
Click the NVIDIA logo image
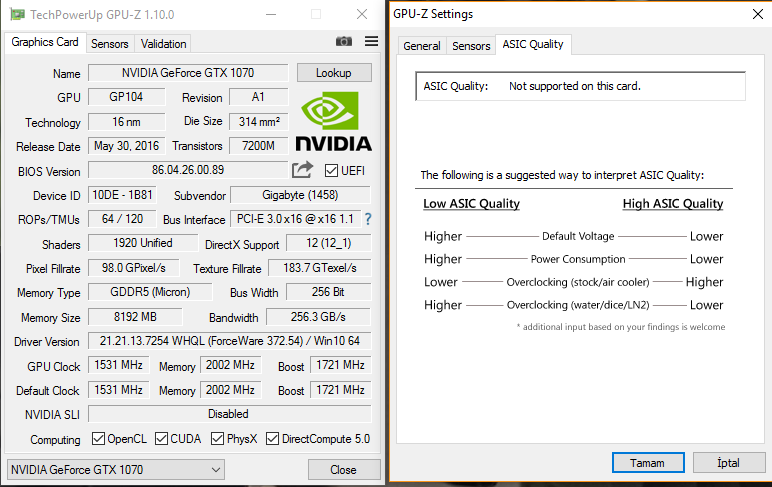click(334, 121)
